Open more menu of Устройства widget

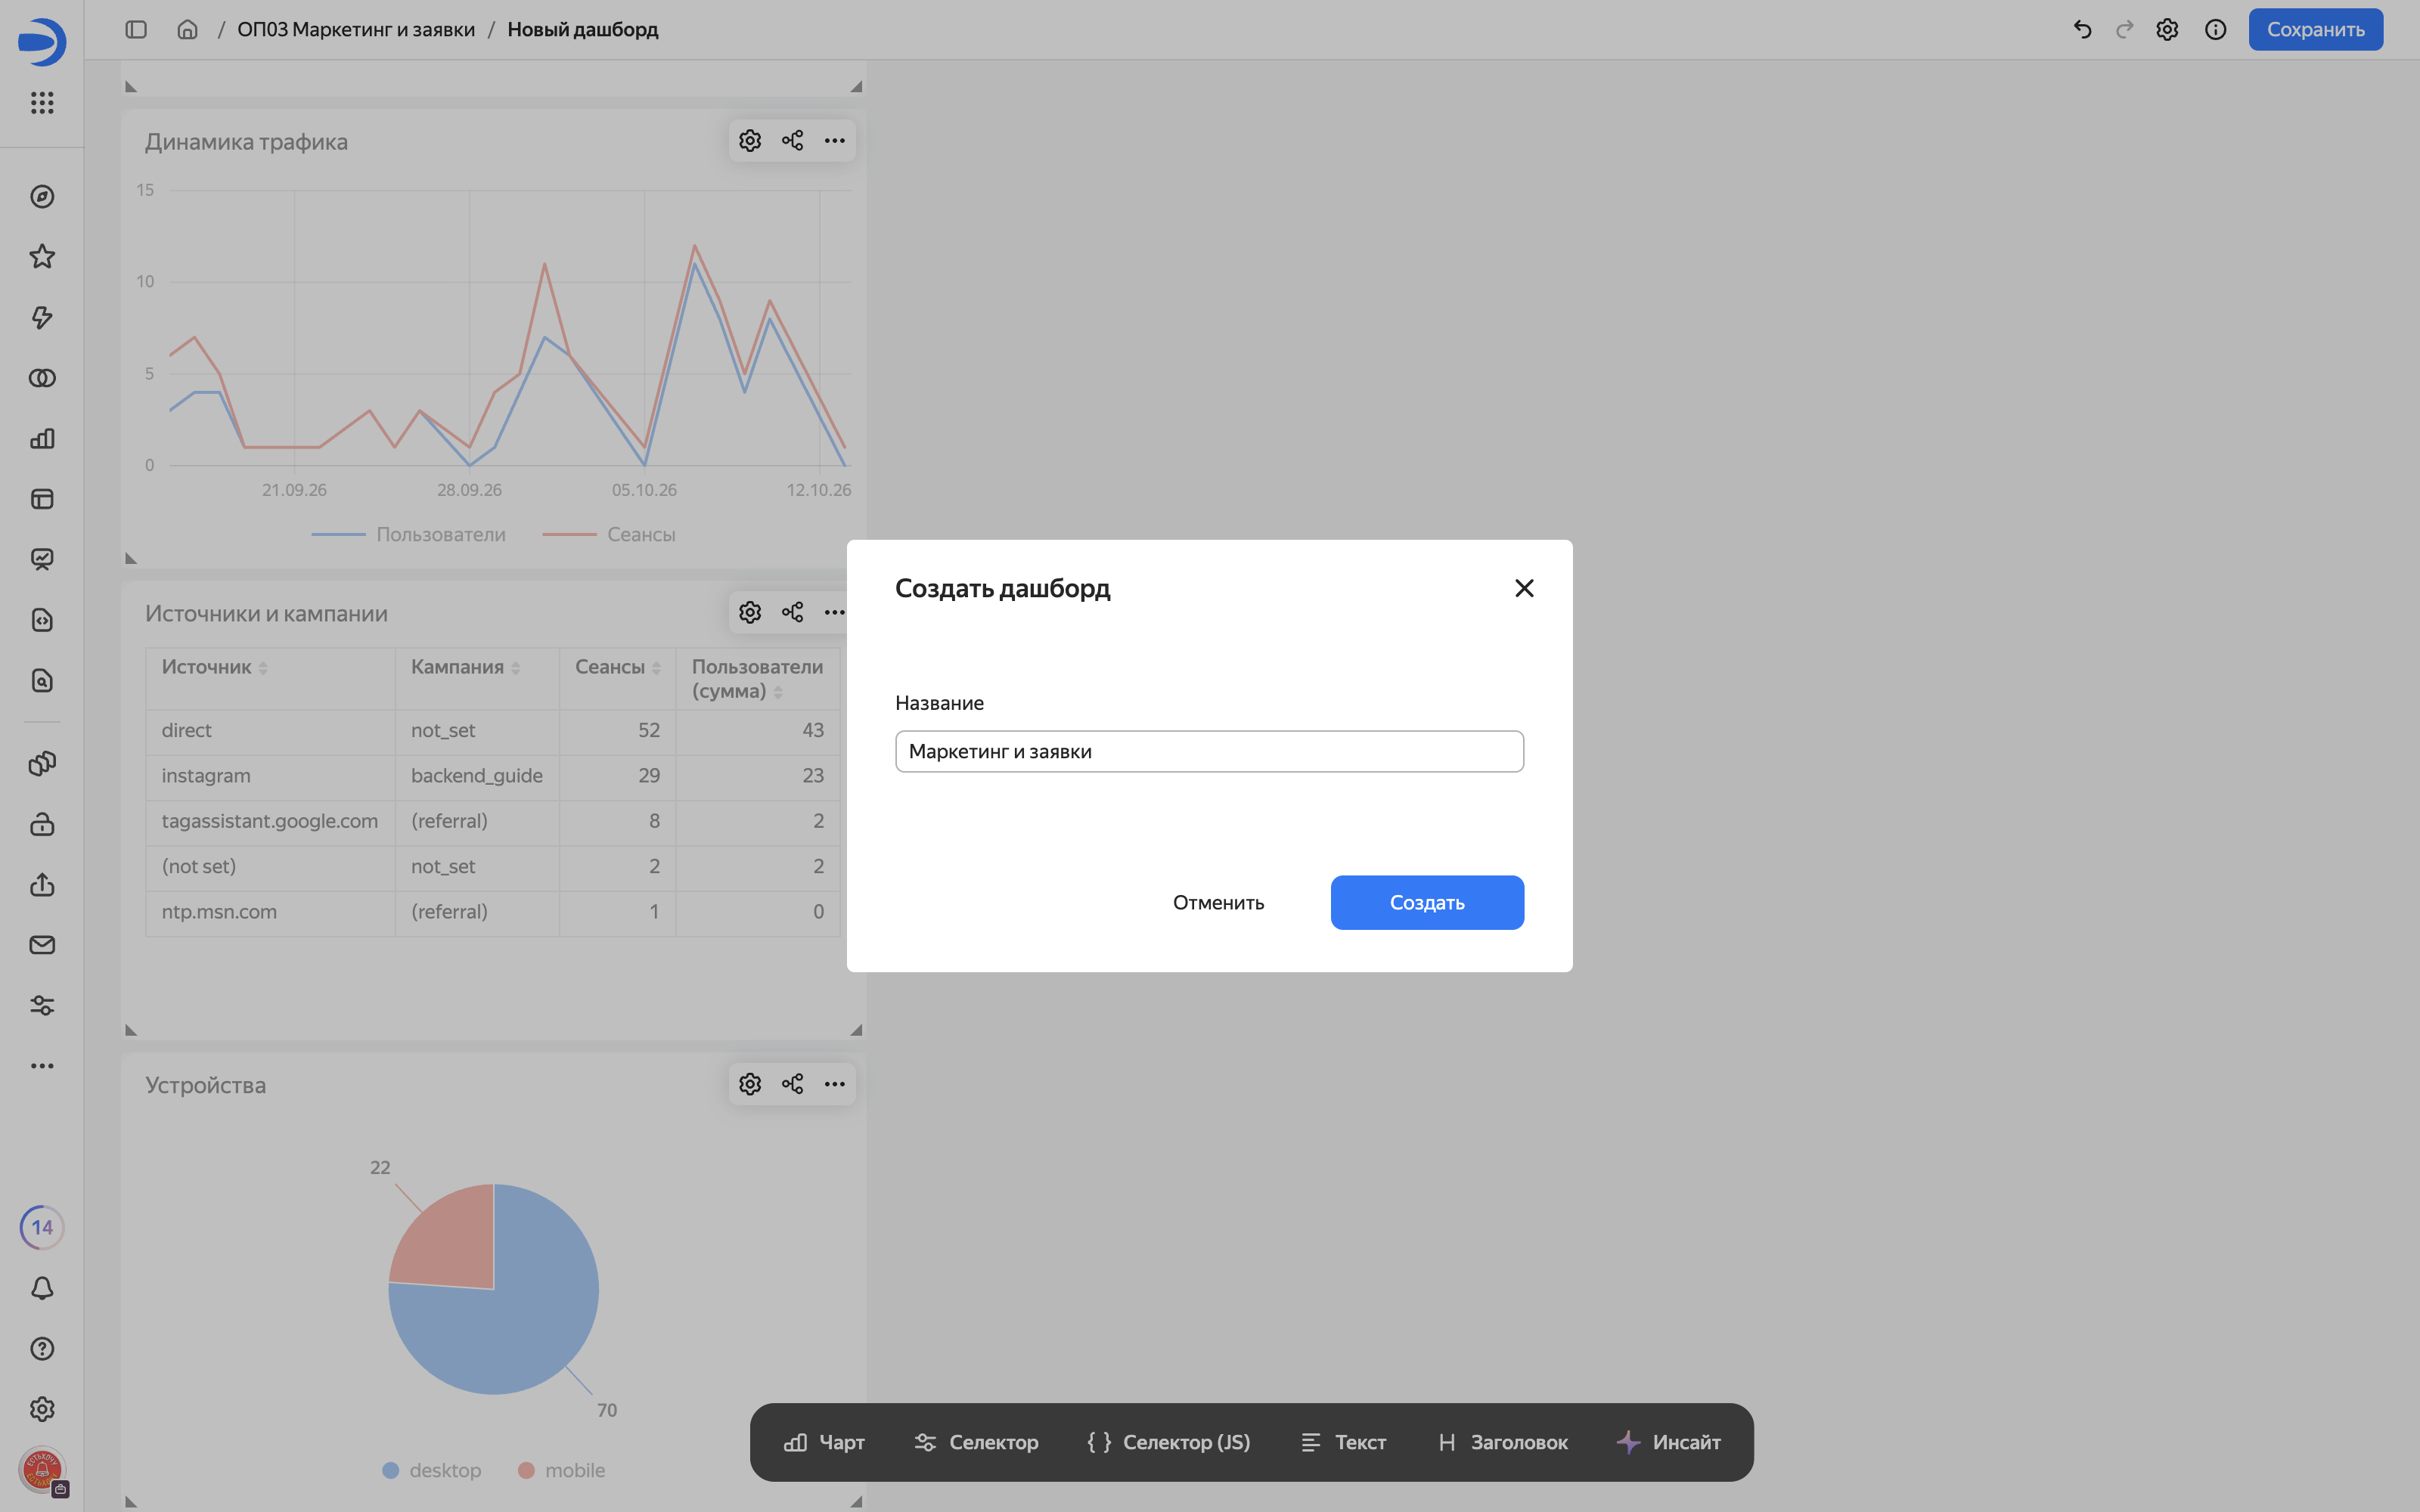click(834, 1084)
